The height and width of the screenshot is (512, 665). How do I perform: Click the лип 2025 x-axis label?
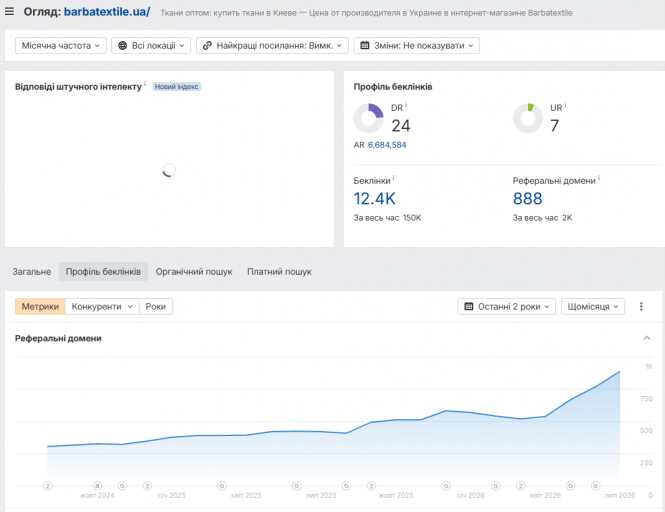click(321, 495)
